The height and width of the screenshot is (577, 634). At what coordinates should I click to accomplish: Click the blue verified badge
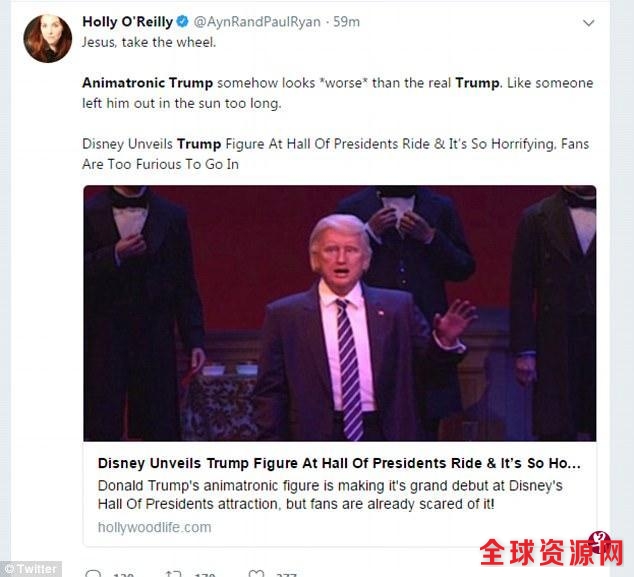[x=183, y=21]
